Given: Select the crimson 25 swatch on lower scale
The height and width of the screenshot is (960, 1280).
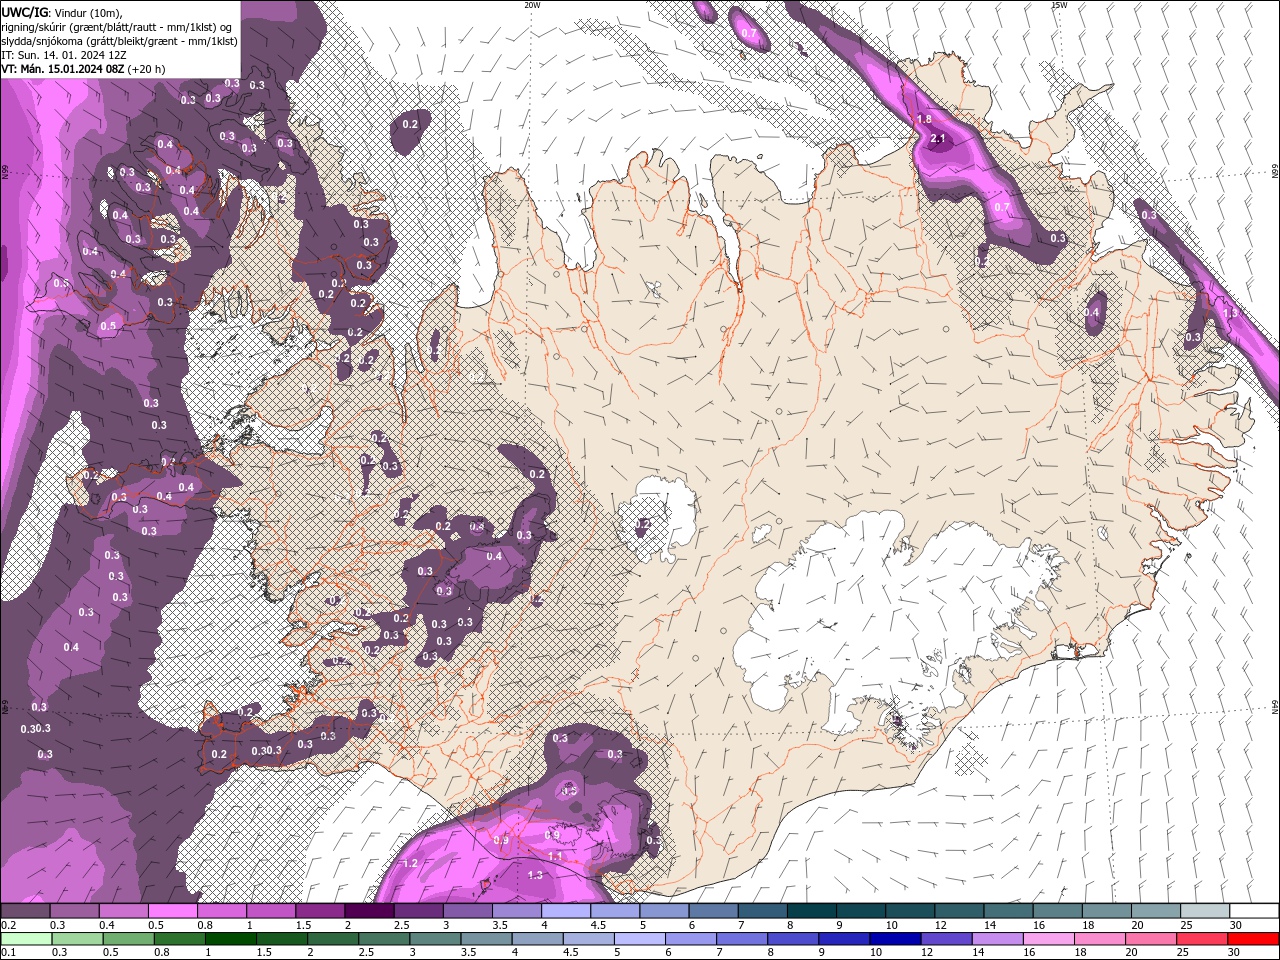Looking at the screenshot, I should [1202, 939].
